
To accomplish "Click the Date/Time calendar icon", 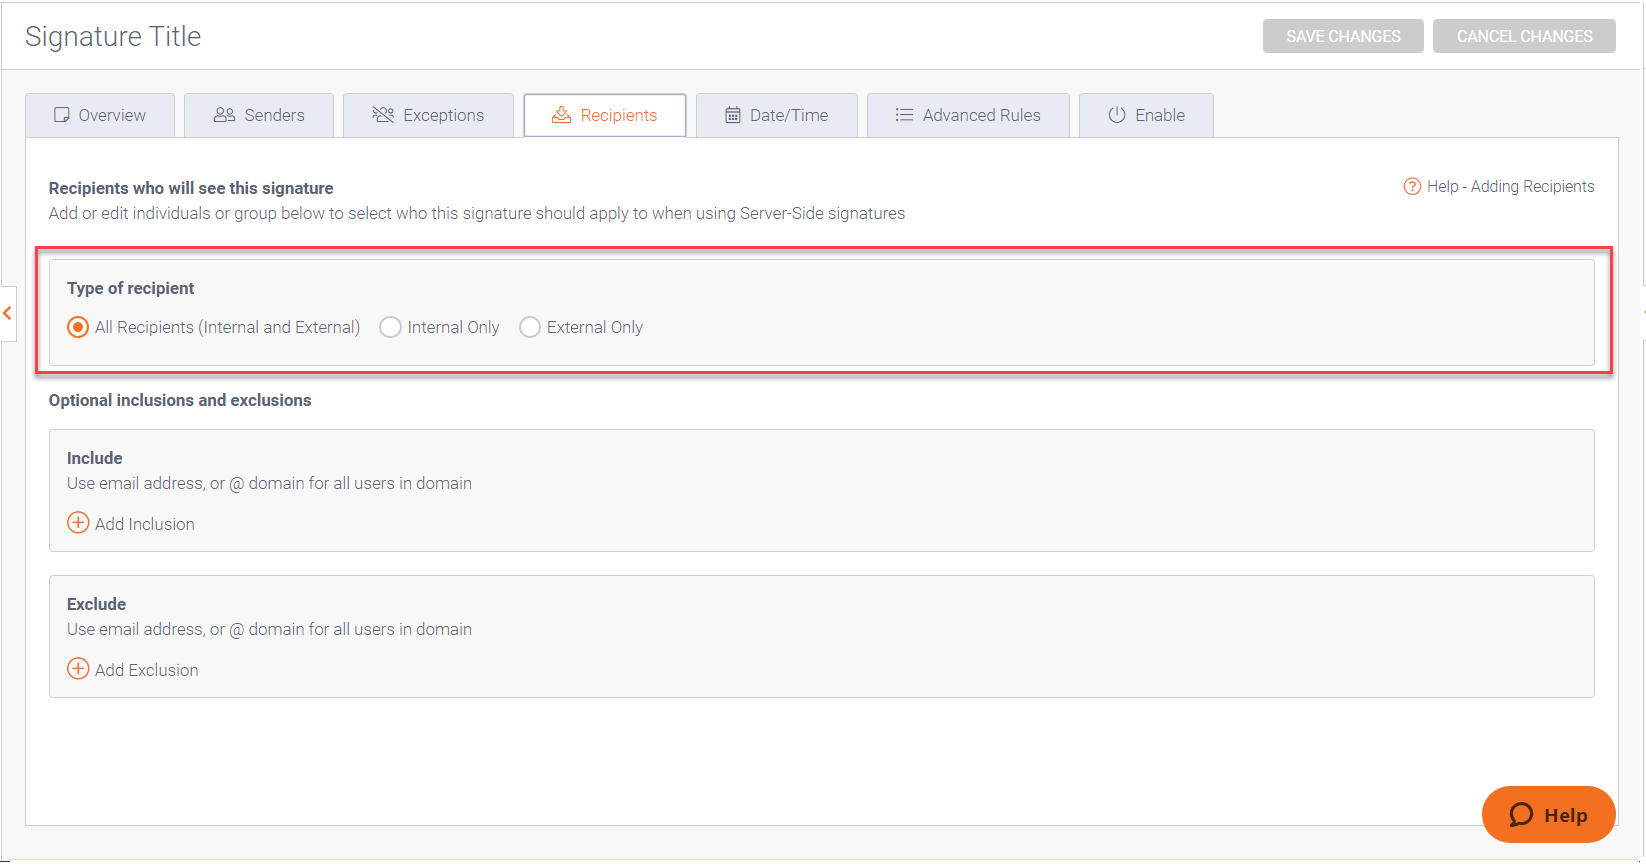I will 733,115.
